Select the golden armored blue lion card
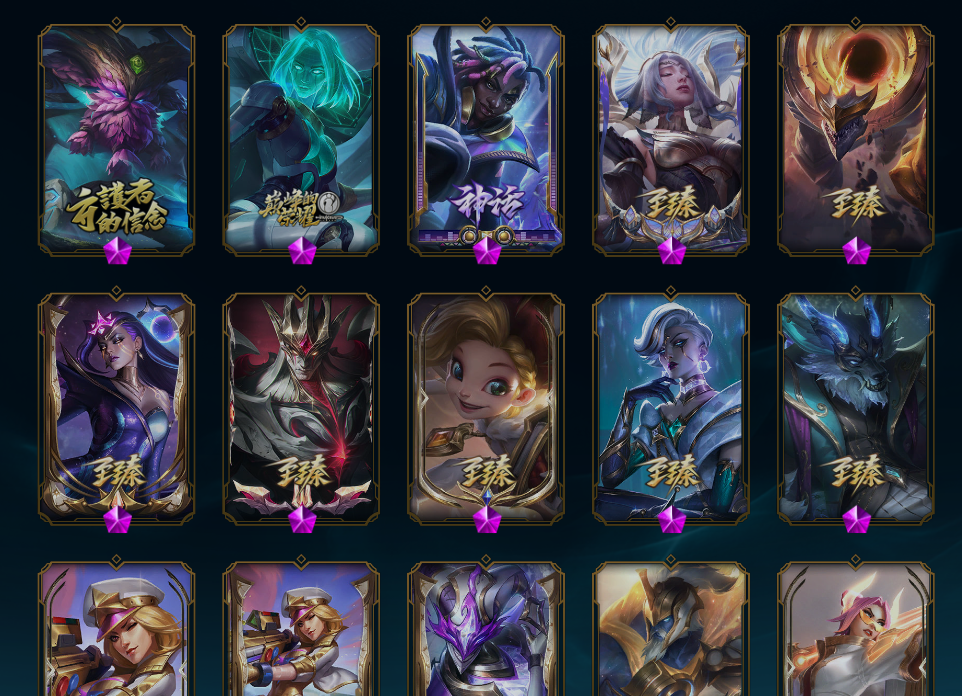The image size is (962, 696). click(671, 628)
